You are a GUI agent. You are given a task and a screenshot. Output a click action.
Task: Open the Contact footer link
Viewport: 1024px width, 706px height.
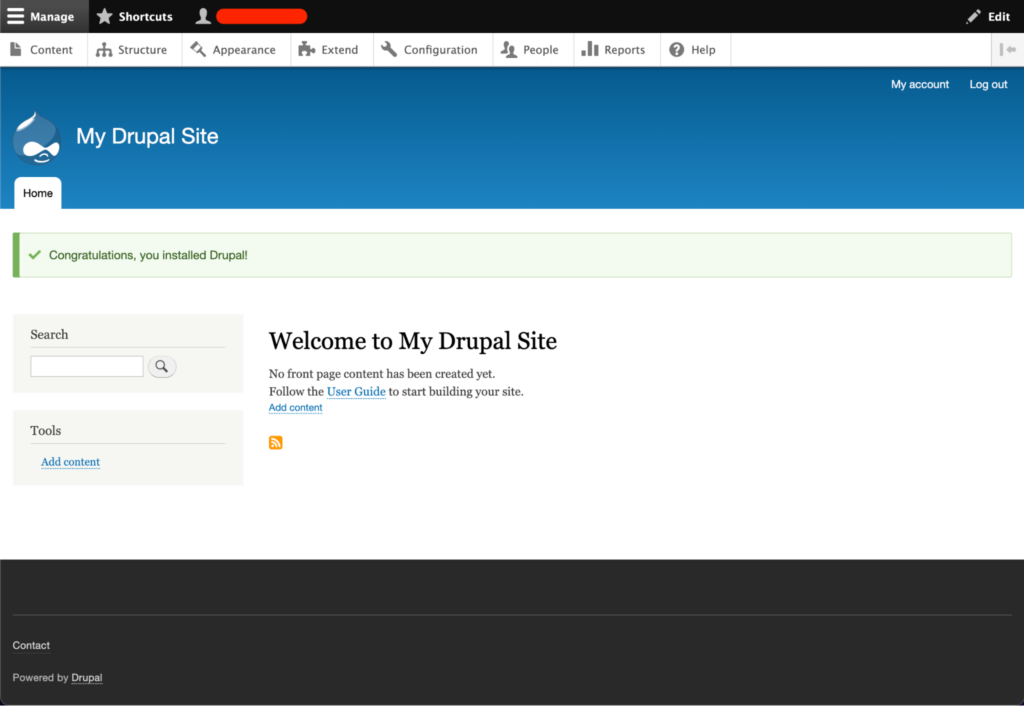pos(31,645)
